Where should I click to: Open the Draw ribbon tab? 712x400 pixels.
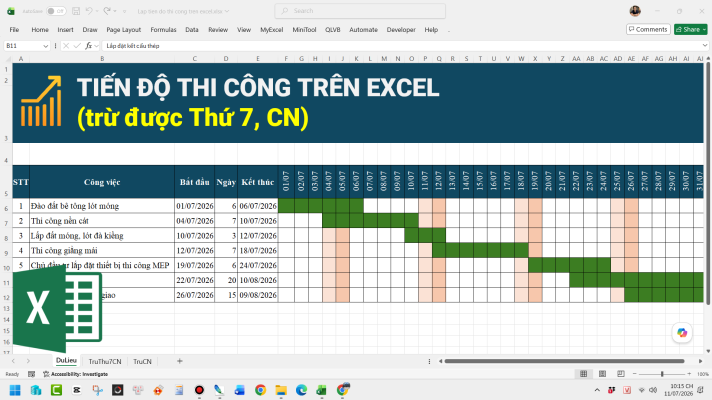click(90, 30)
